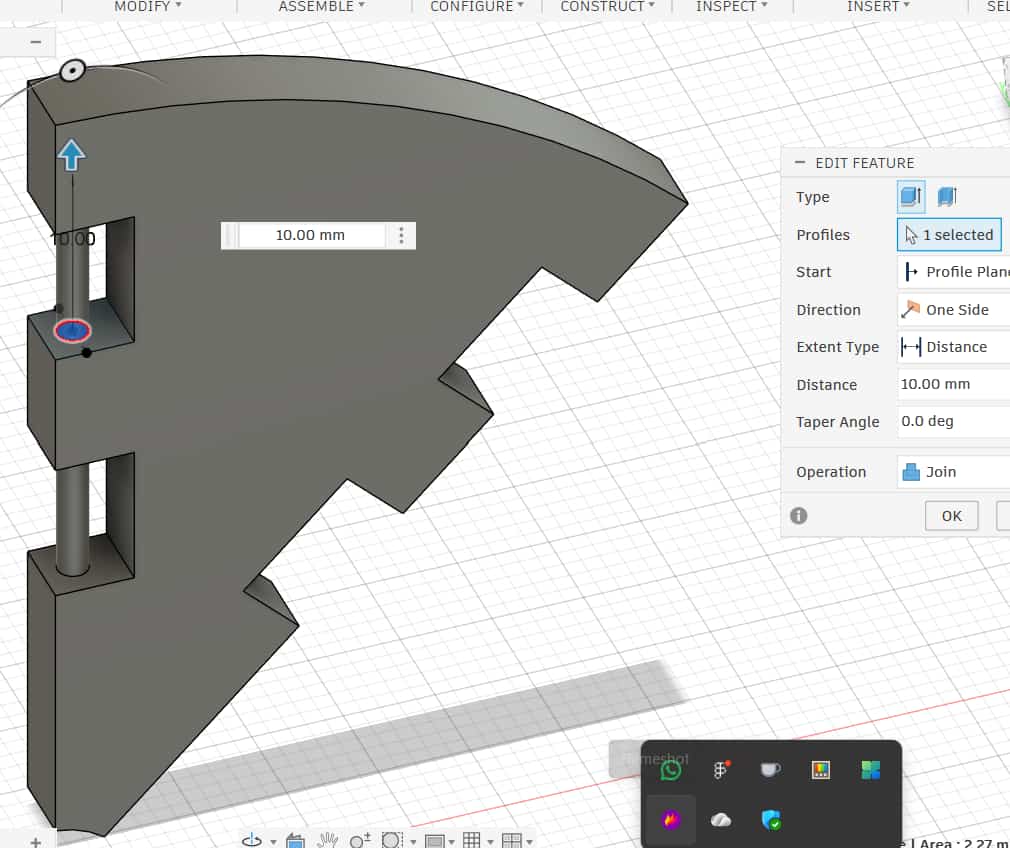
Task: Open Figma agent tray icon
Action: (721, 769)
